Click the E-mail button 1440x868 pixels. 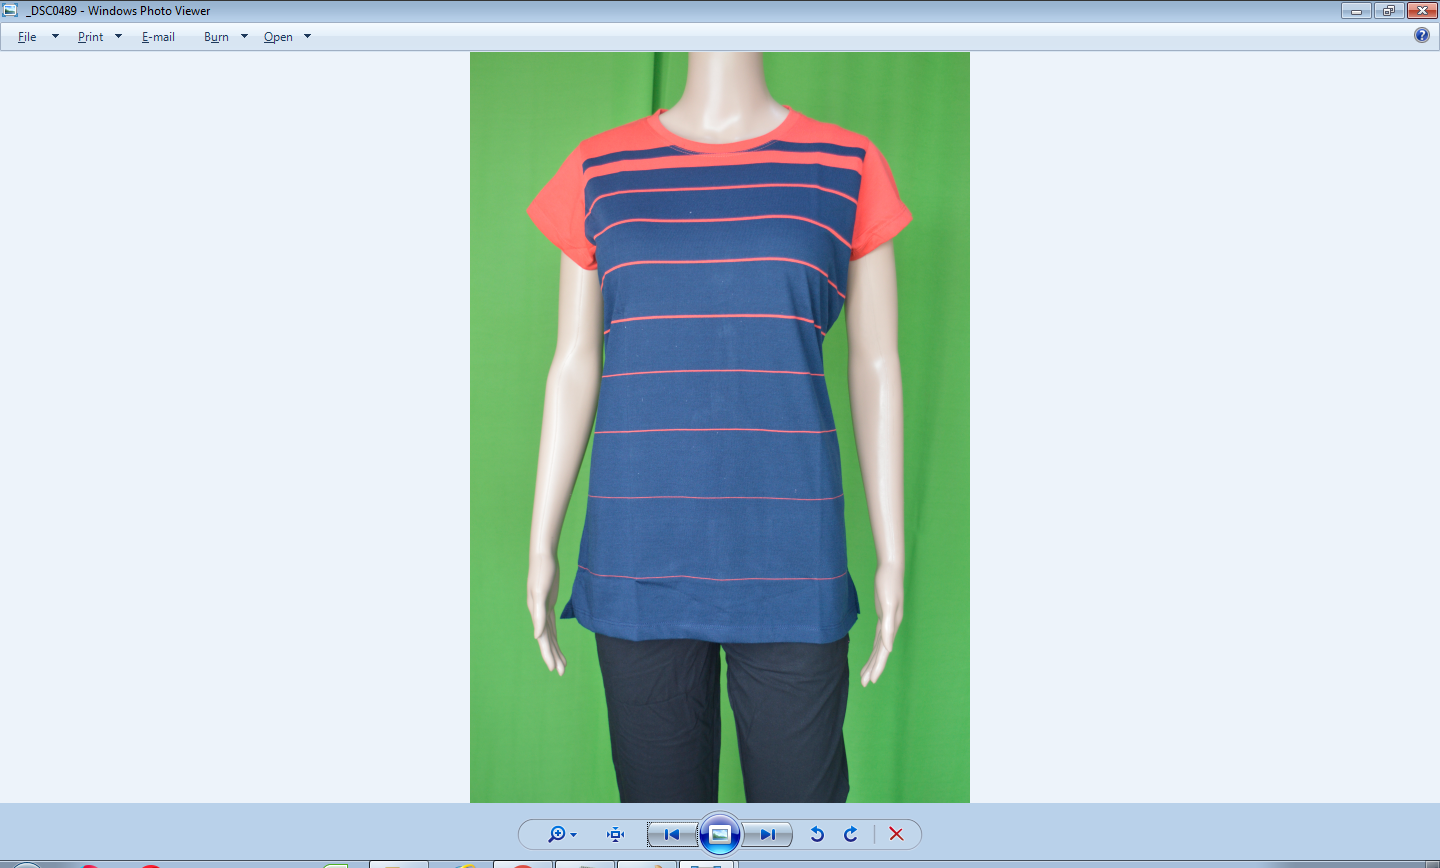click(x=158, y=37)
